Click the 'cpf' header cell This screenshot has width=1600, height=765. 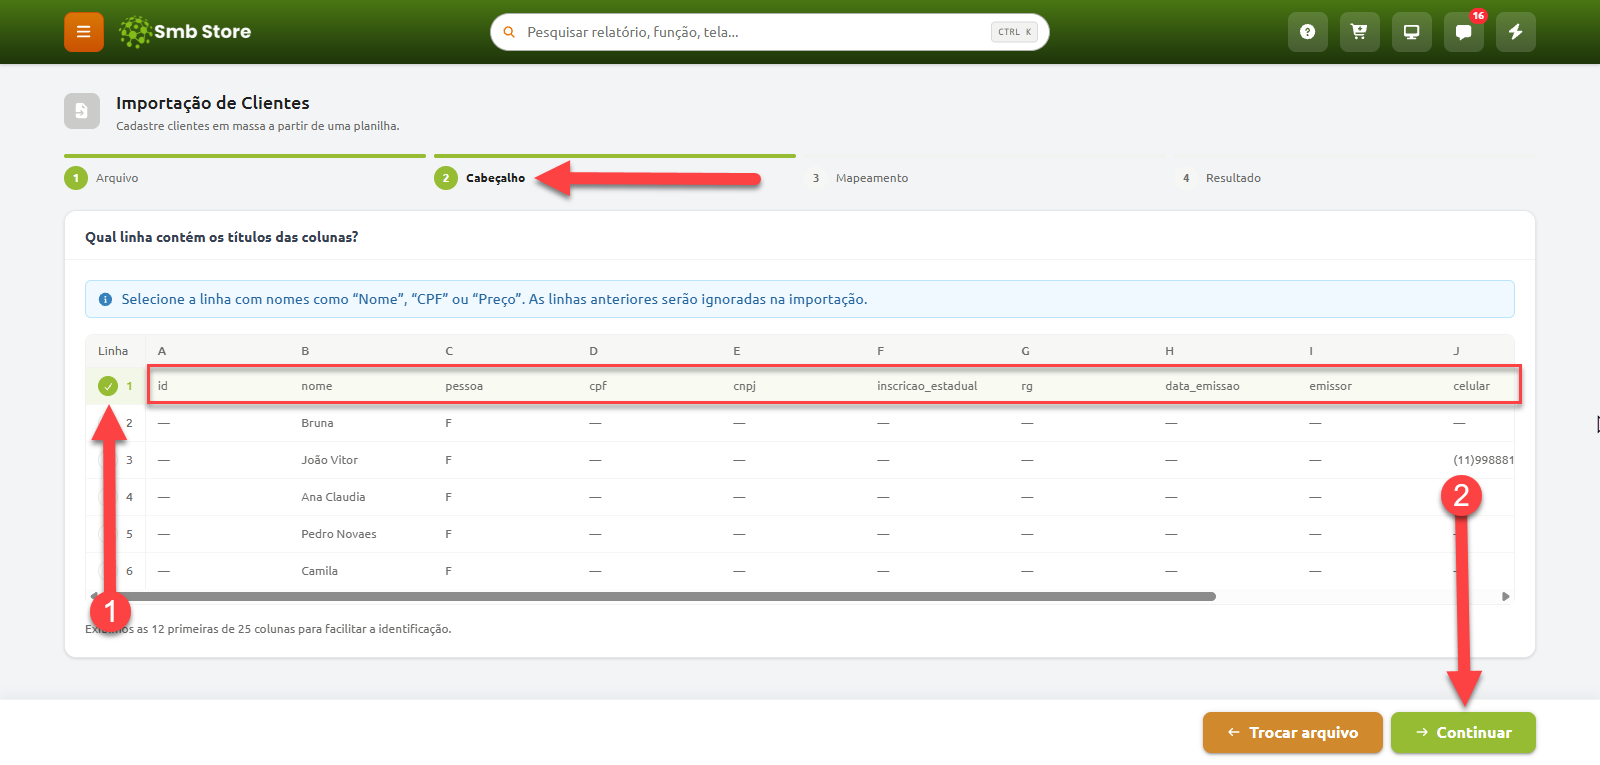click(598, 386)
